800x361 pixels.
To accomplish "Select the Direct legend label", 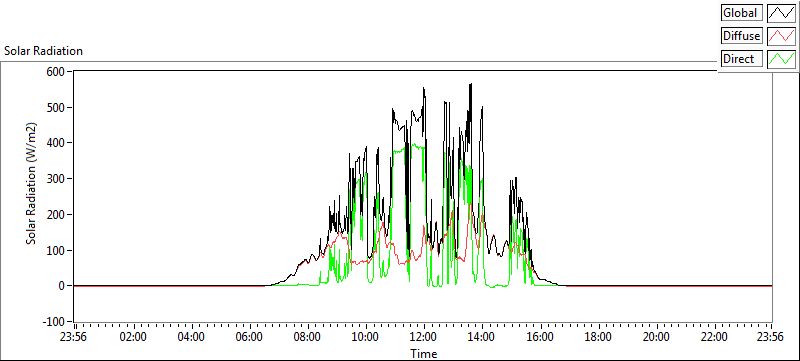I will tap(742, 59).
